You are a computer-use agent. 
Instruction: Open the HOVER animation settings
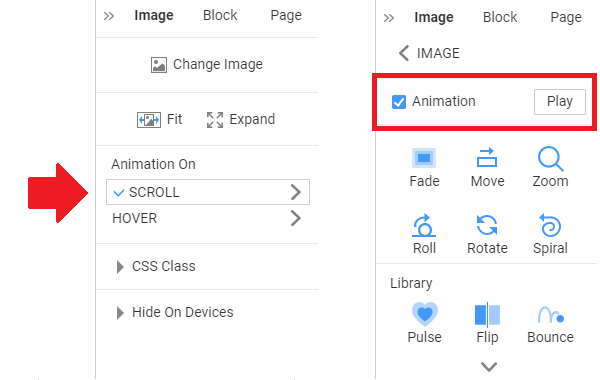[x=208, y=218]
